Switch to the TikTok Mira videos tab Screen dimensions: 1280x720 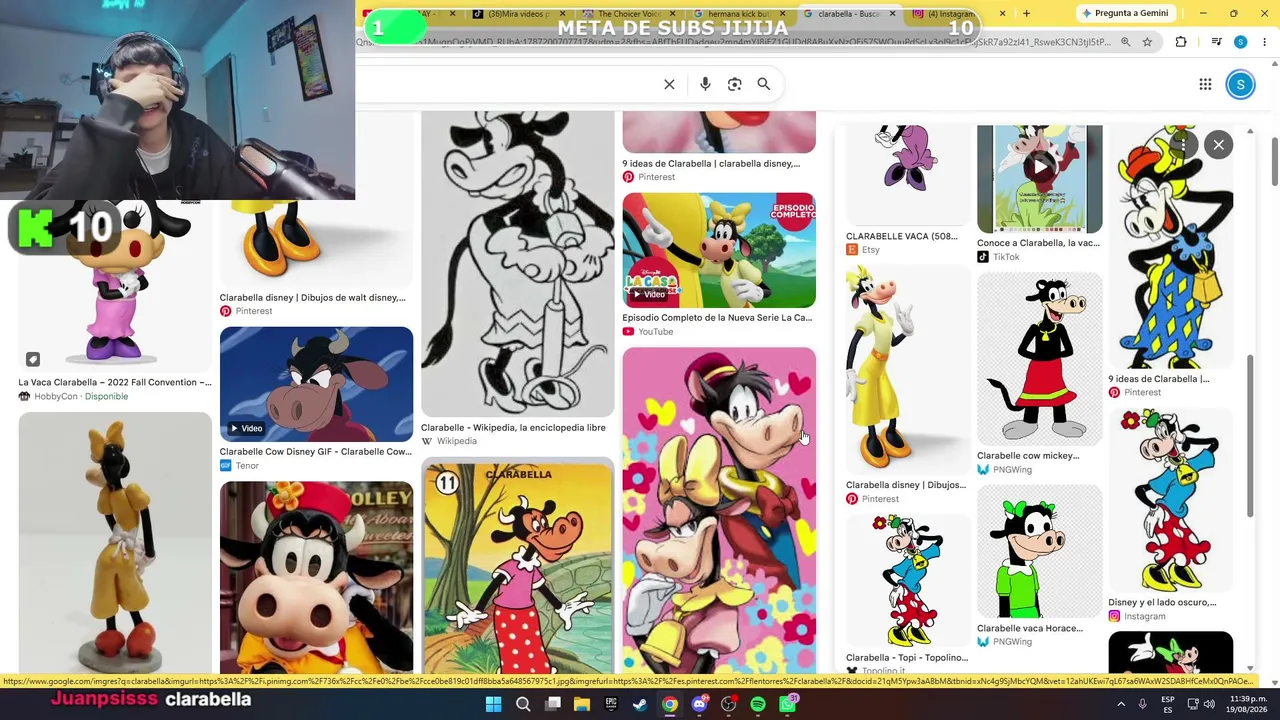pyautogui.click(x=518, y=14)
